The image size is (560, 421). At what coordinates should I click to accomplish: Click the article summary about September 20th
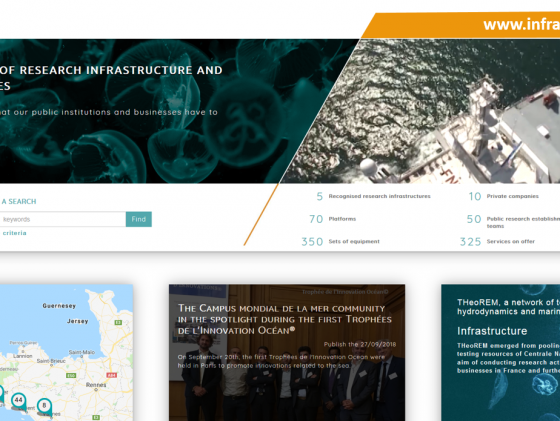click(281, 361)
